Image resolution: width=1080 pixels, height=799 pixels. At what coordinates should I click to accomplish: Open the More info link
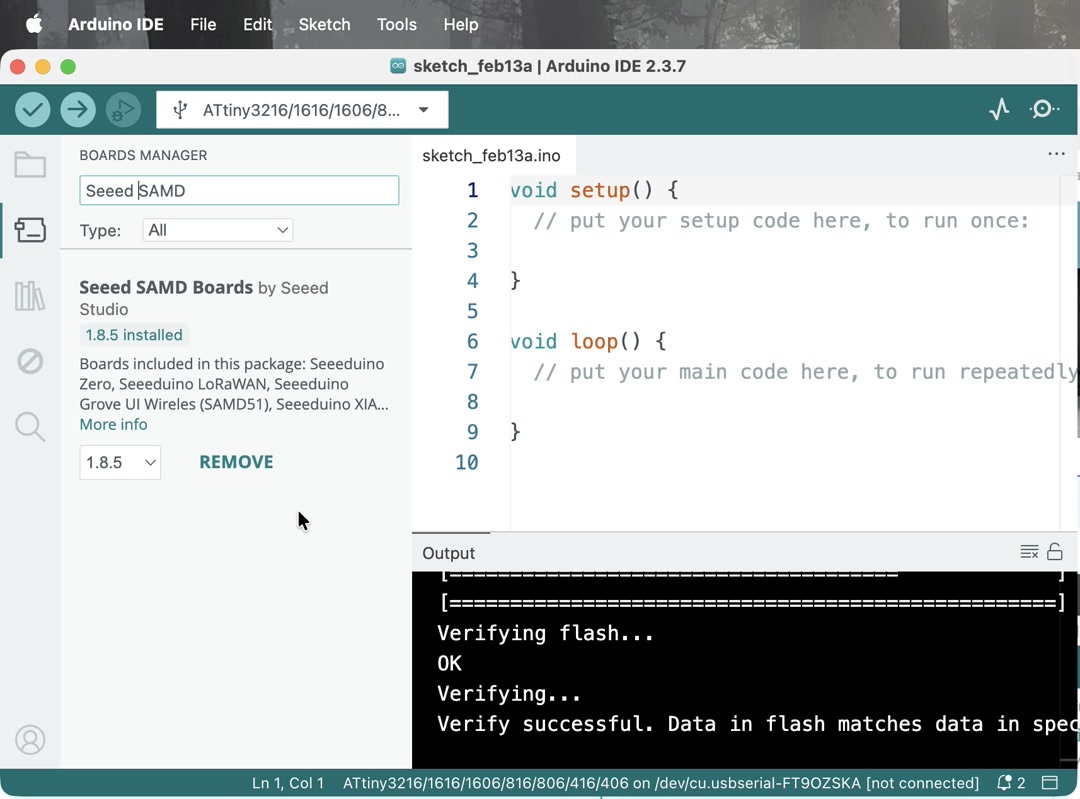click(x=114, y=424)
